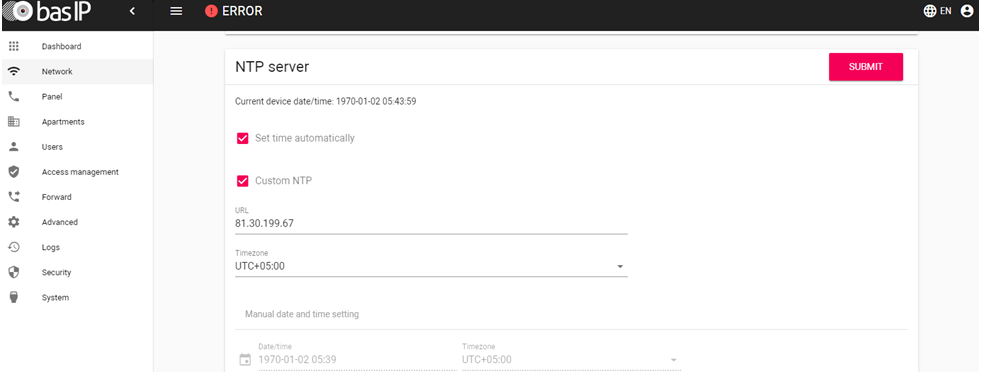Viewport: 981px width, 372px height.
Task: Expand the UTC+05:00 Timezone dropdown
Action: 431,266
